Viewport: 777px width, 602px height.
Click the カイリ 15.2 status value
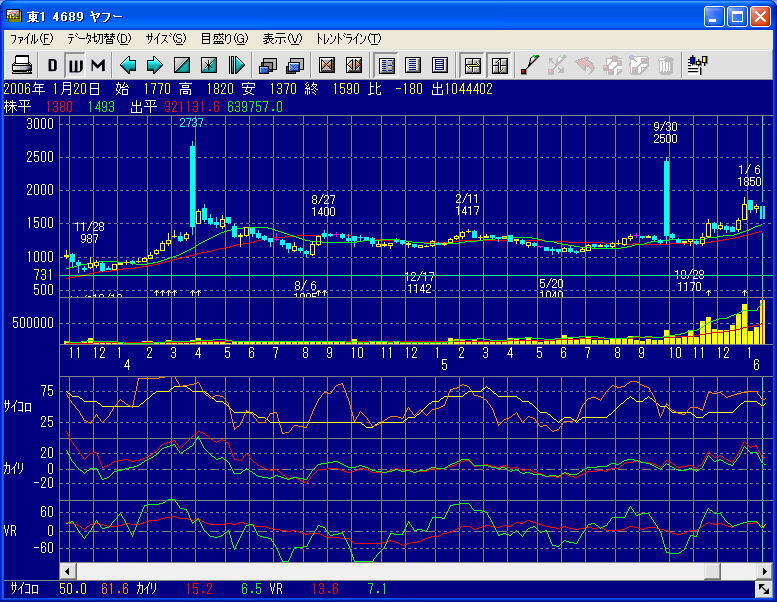(199, 589)
